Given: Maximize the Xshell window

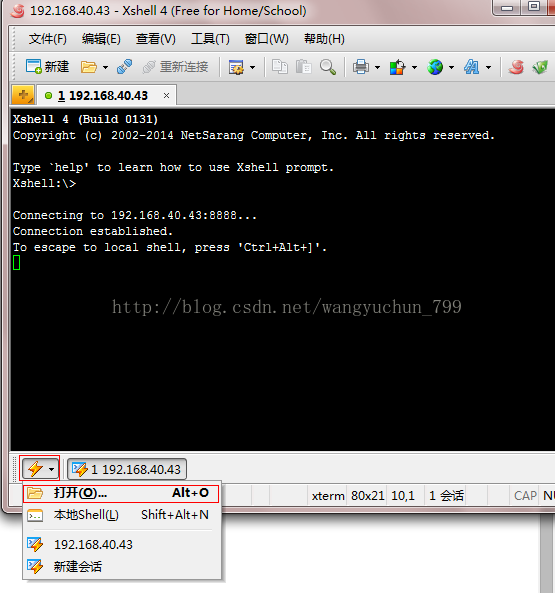Looking at the screenshot, I should tap(534, 7).
